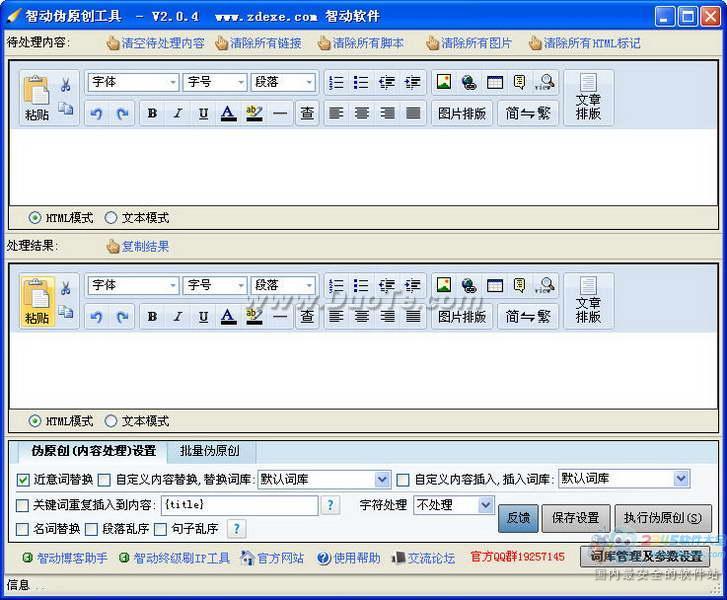
Task: Toggle Bold in the upper editor toolbar
Action: [x=152, y=113]
